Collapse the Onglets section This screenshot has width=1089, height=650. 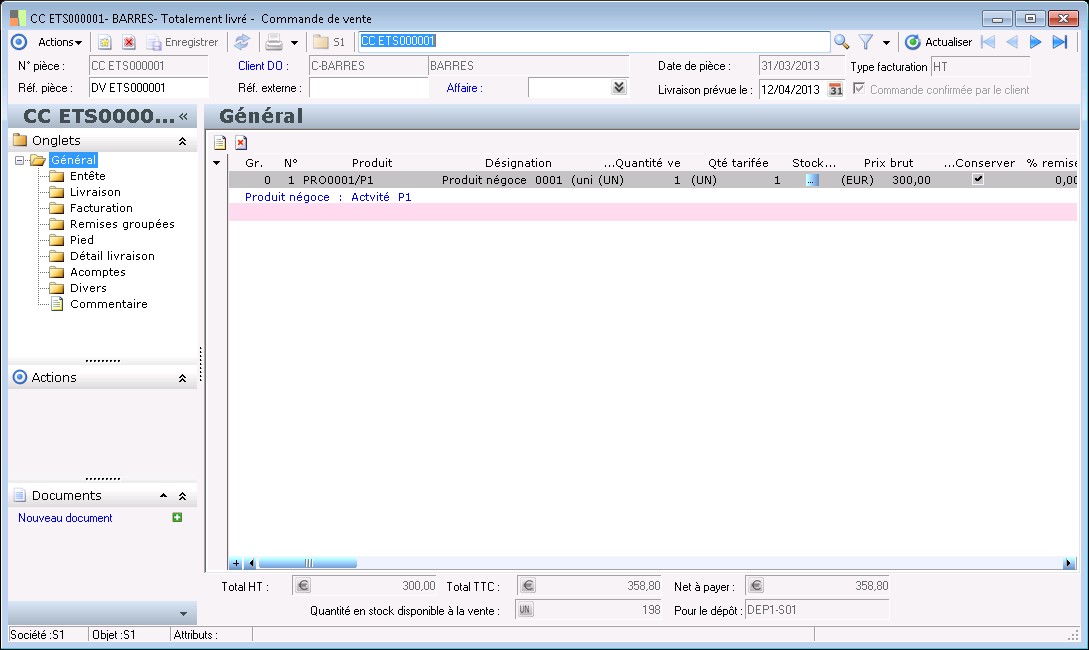(x=182, y=141)
